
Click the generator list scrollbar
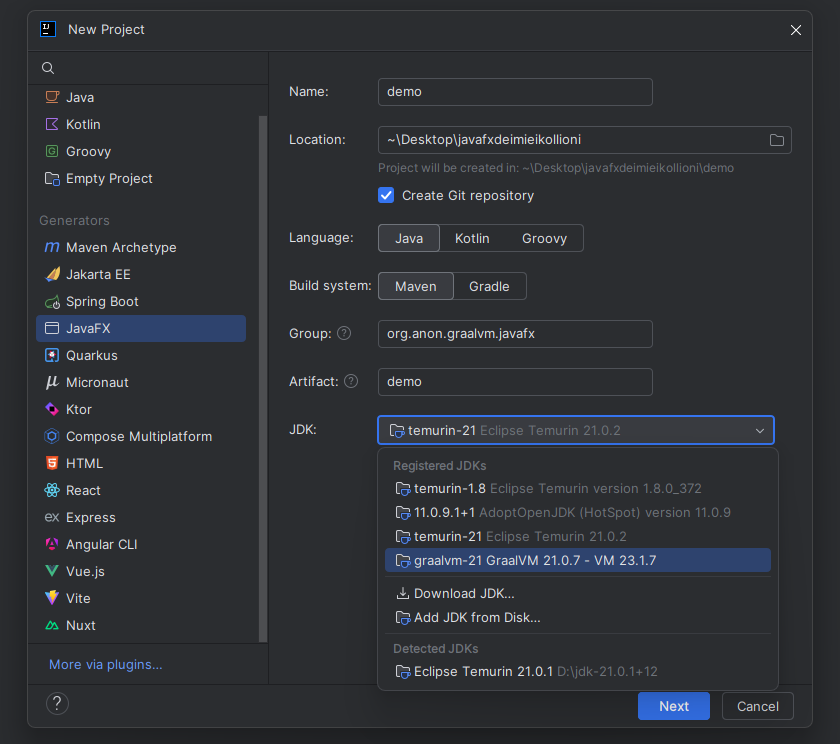tap(262, 379)
